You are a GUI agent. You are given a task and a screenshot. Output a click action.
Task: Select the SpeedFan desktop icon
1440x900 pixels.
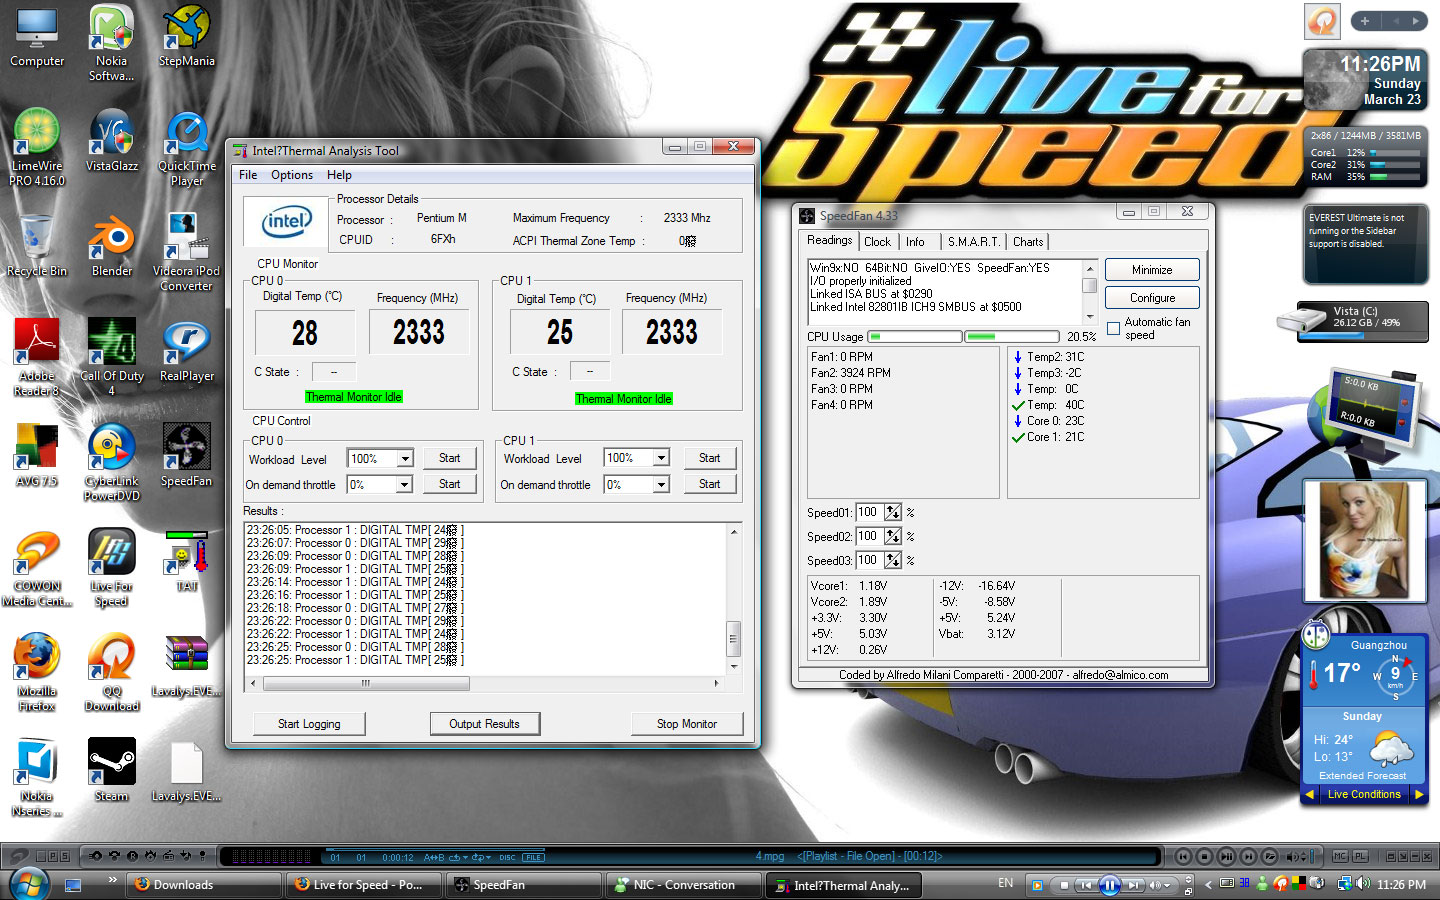click(x=186, y=456)
